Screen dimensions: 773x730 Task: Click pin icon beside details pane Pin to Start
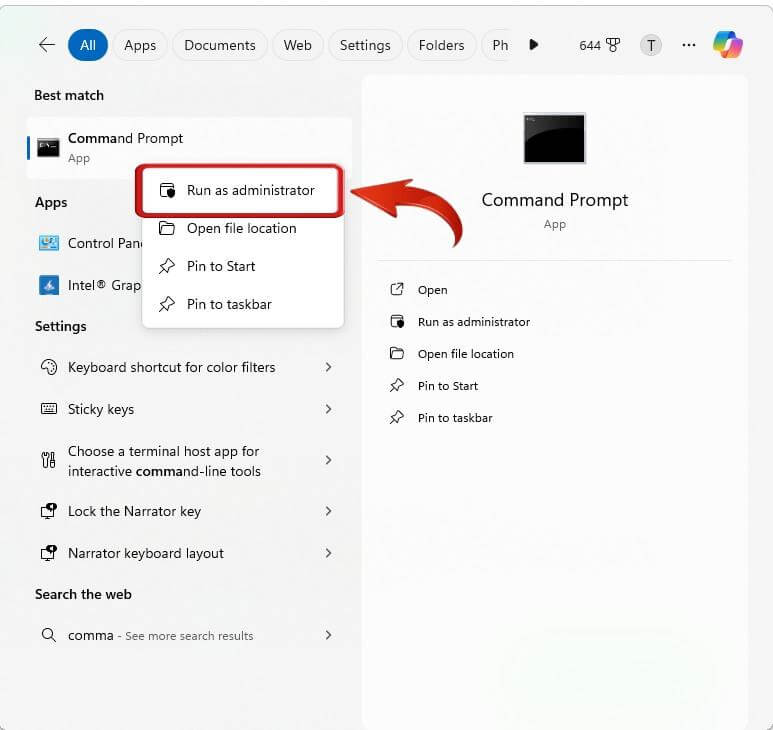pyautogui.click(x=397, y=385)
